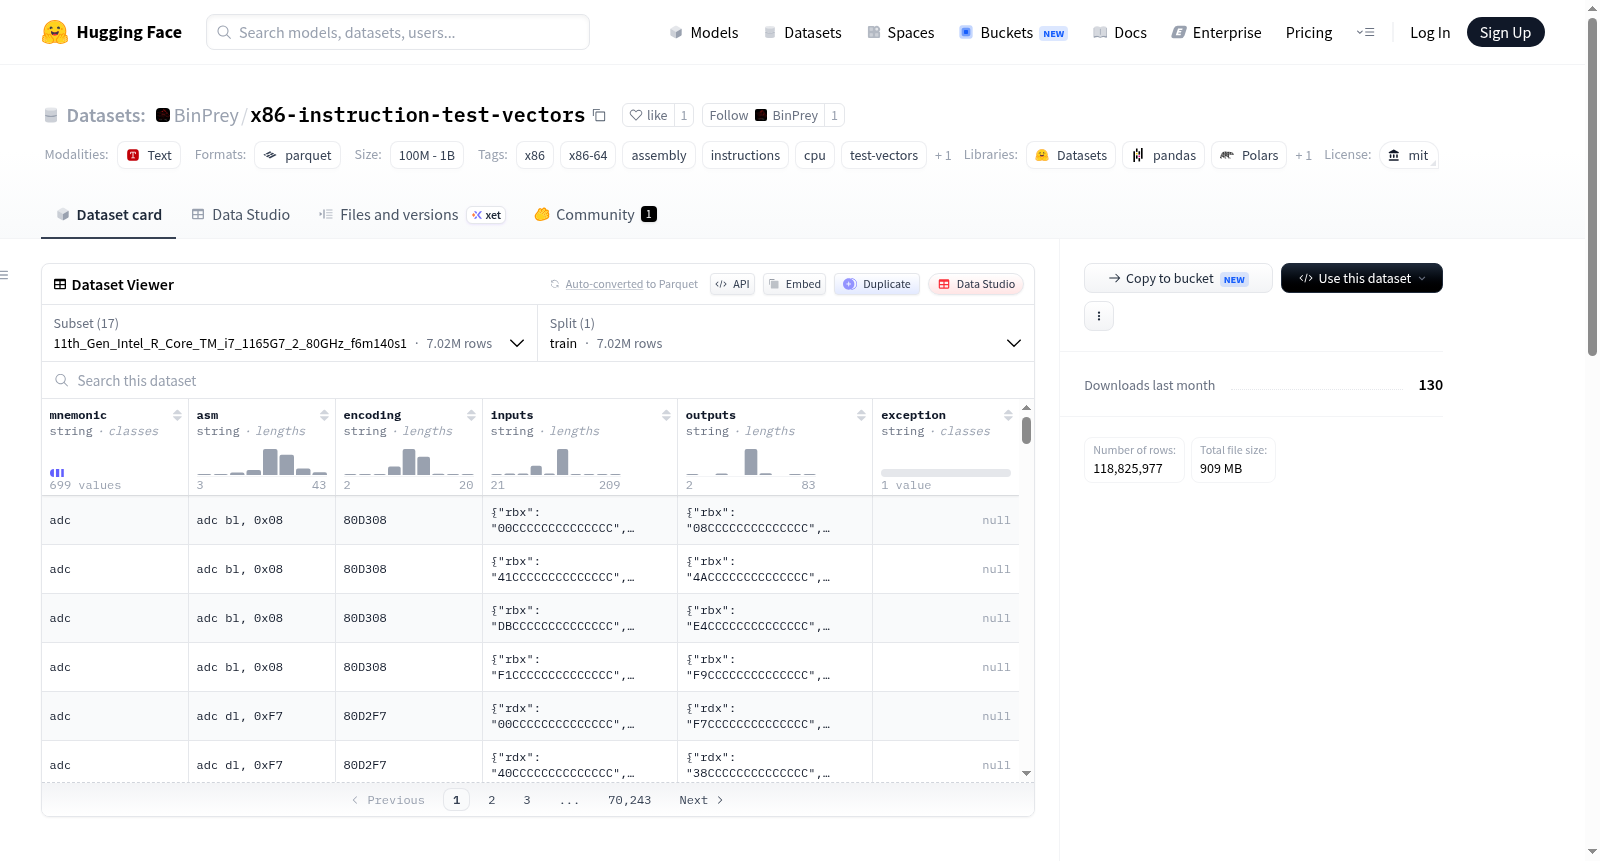
Task: Focus the Search this dataset field
Action: coord(538,380)
